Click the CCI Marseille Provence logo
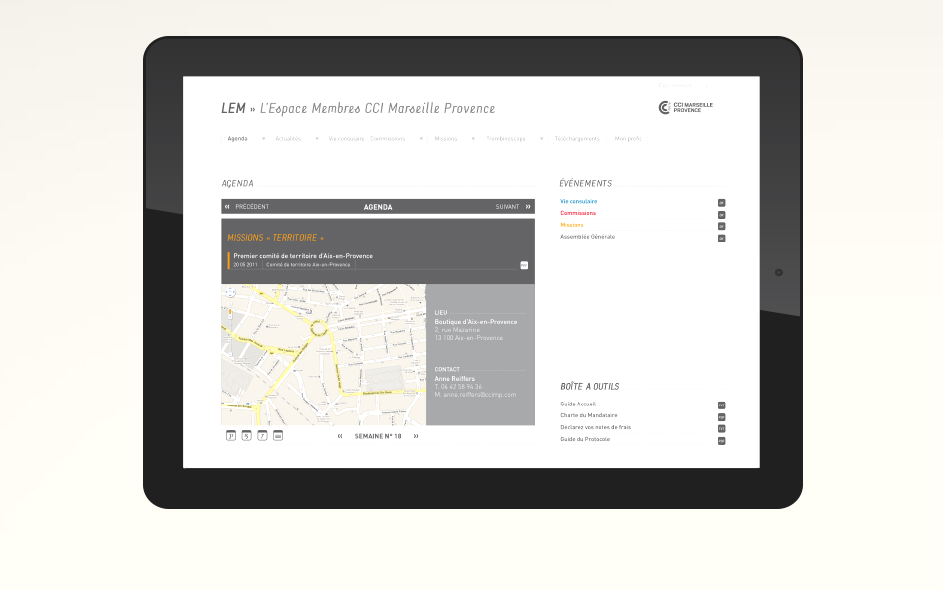The height and width of the screenshot is (590, 943). (686, 107)
